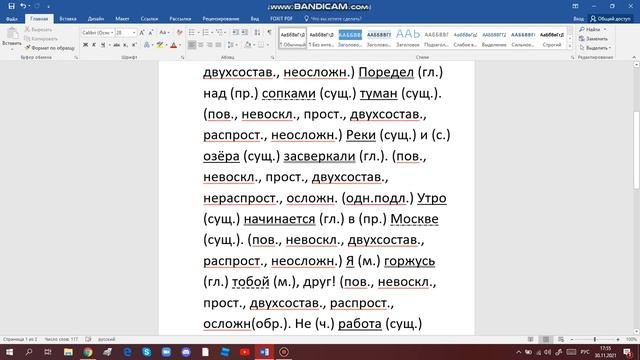Toggle underline (Ч) formatting
The image size is (640, 360).
coord(103,45)
